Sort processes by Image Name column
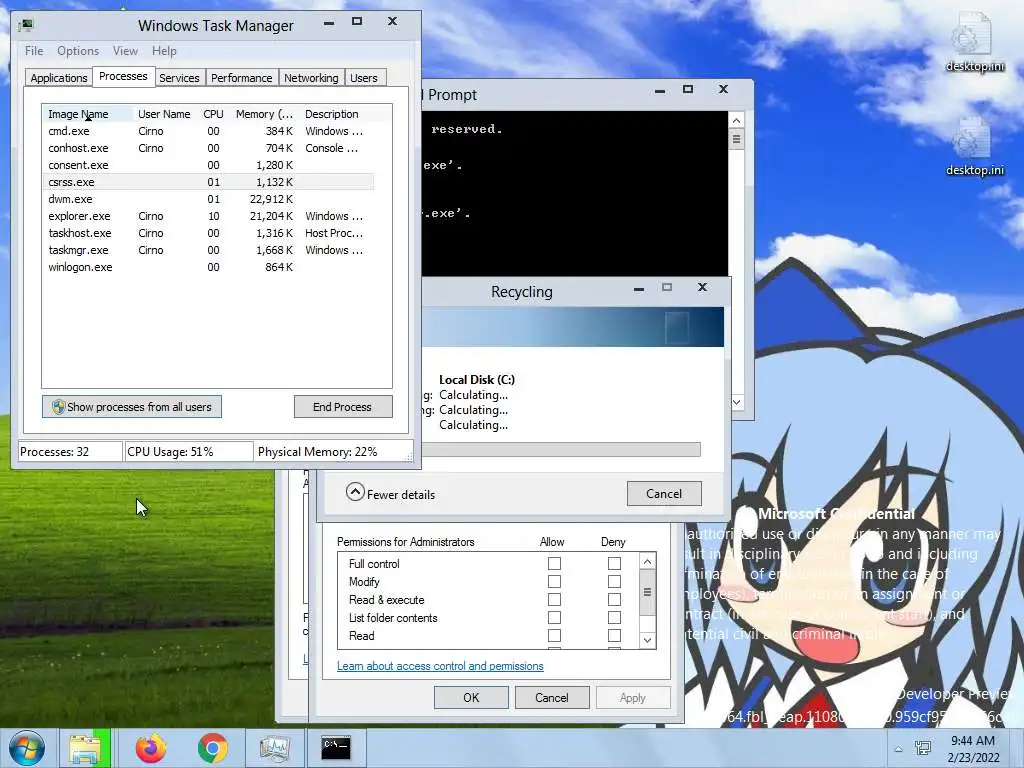Screen dimensions: 1024x768 coord(88,114)
